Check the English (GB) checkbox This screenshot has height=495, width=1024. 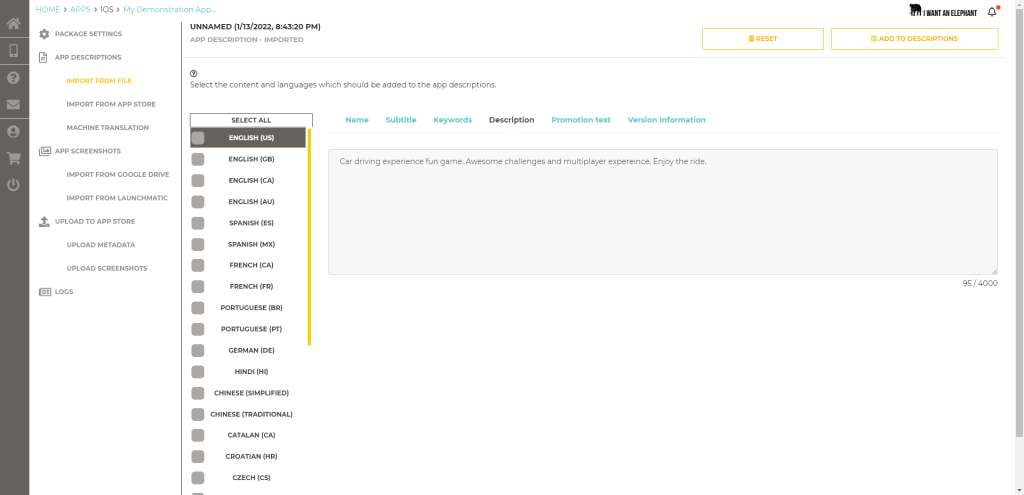click(x=198, y=159)
